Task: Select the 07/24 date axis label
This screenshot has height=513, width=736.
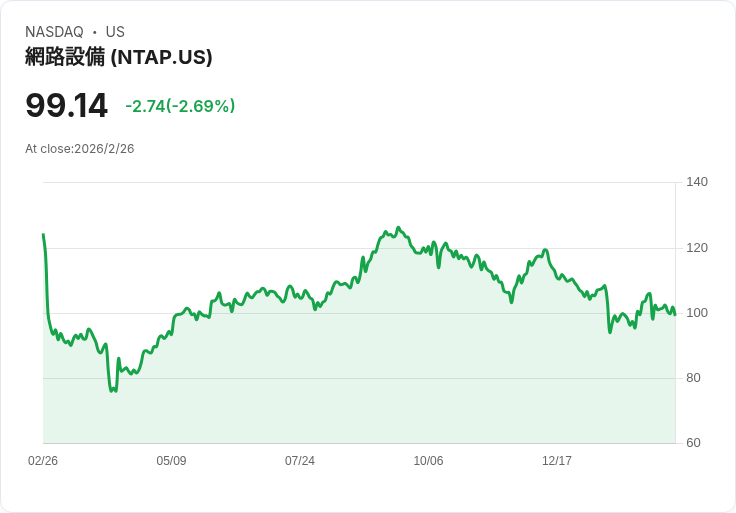Action: (300, 461)
